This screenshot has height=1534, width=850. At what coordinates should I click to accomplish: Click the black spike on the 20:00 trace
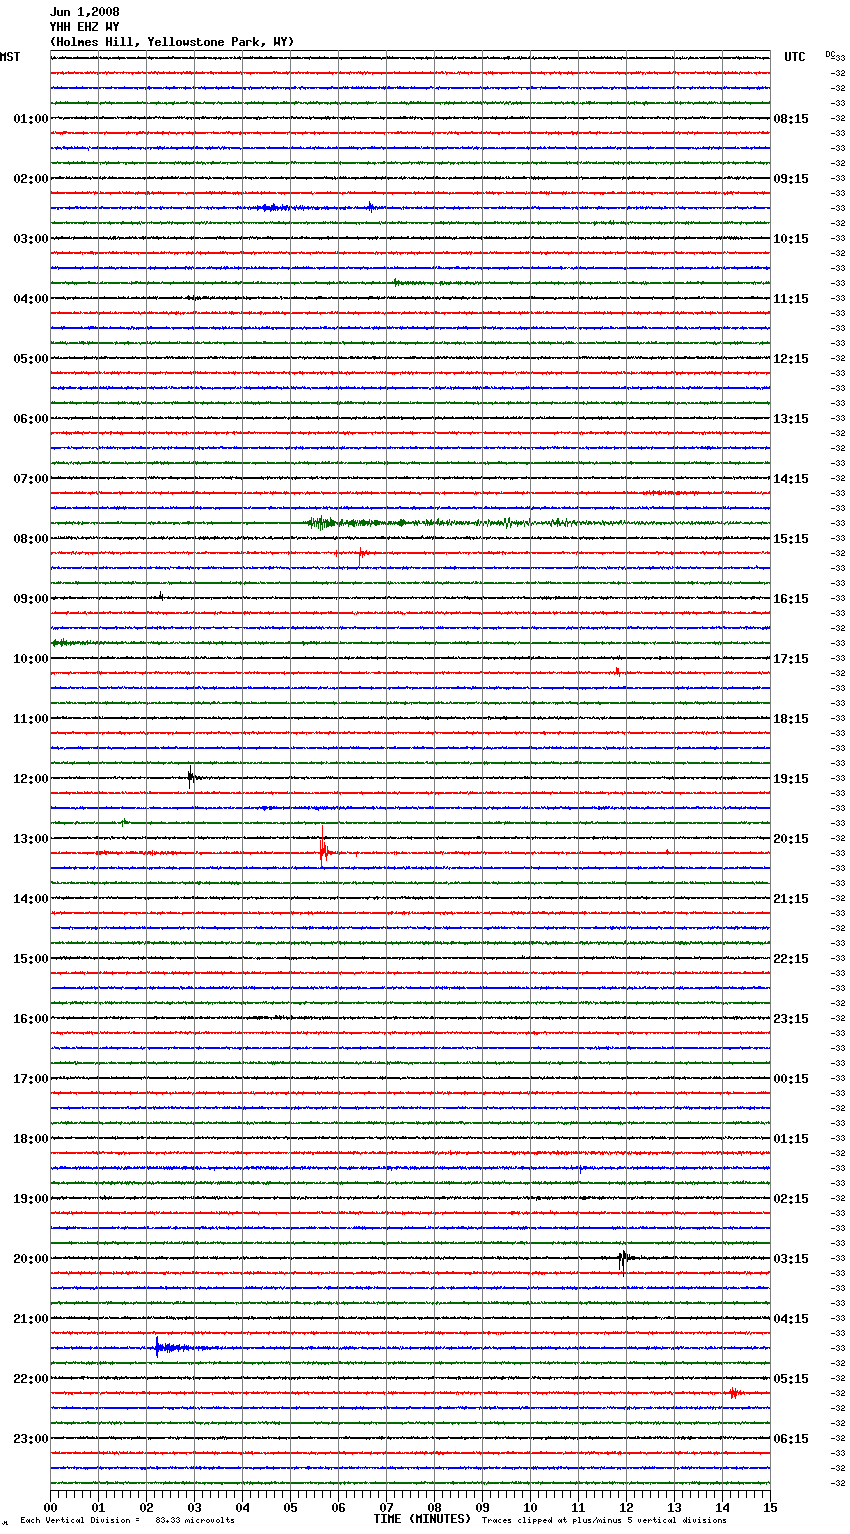click(623, 1260)
